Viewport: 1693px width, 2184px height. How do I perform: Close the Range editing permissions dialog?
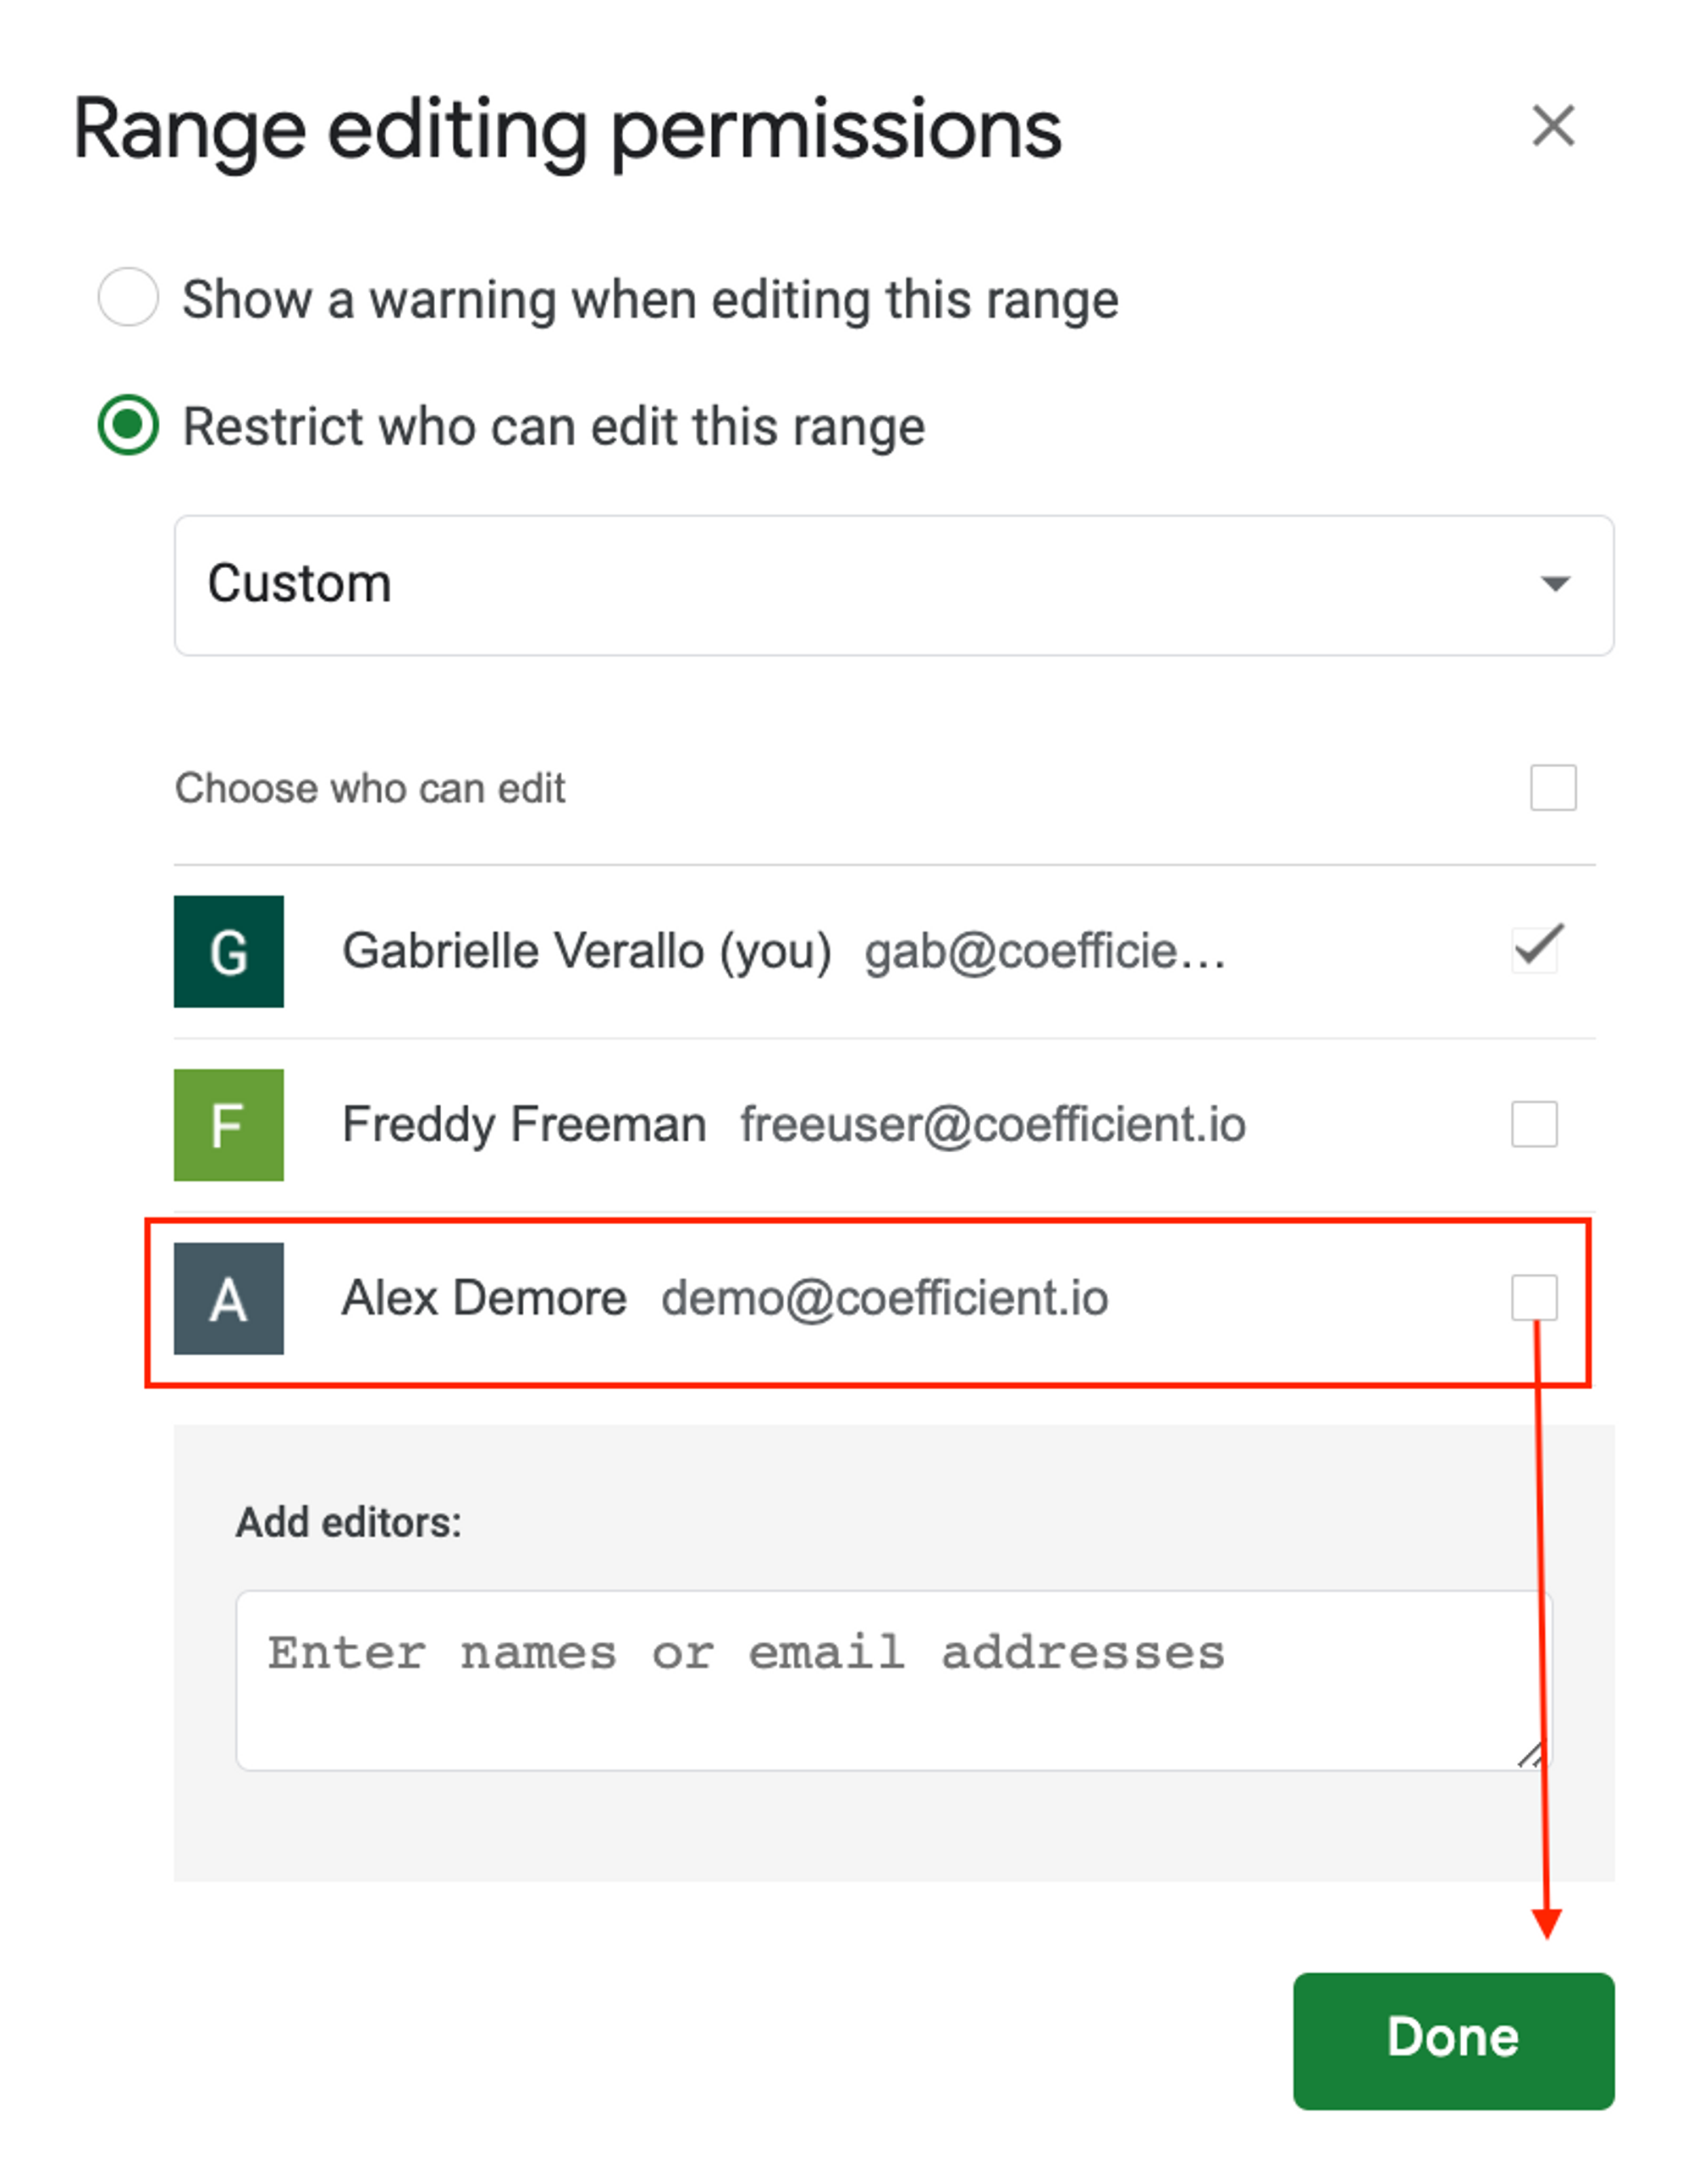click(1552, 126)
